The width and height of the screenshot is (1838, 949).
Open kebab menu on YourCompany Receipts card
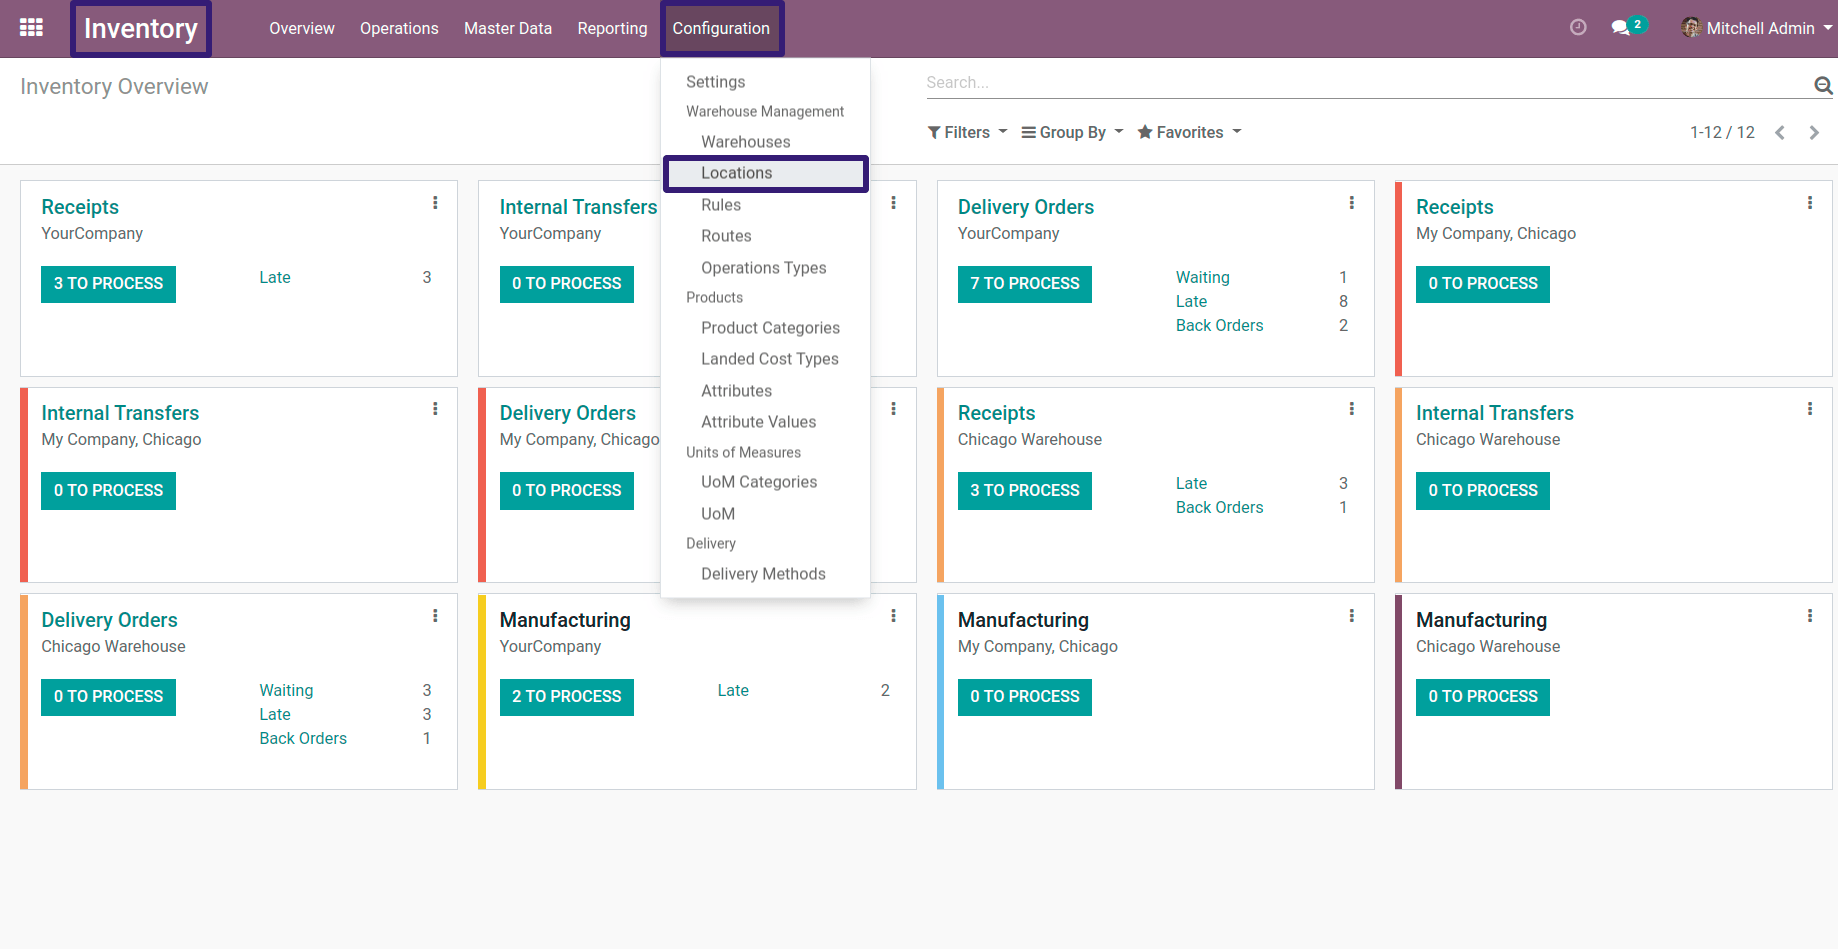435,203
